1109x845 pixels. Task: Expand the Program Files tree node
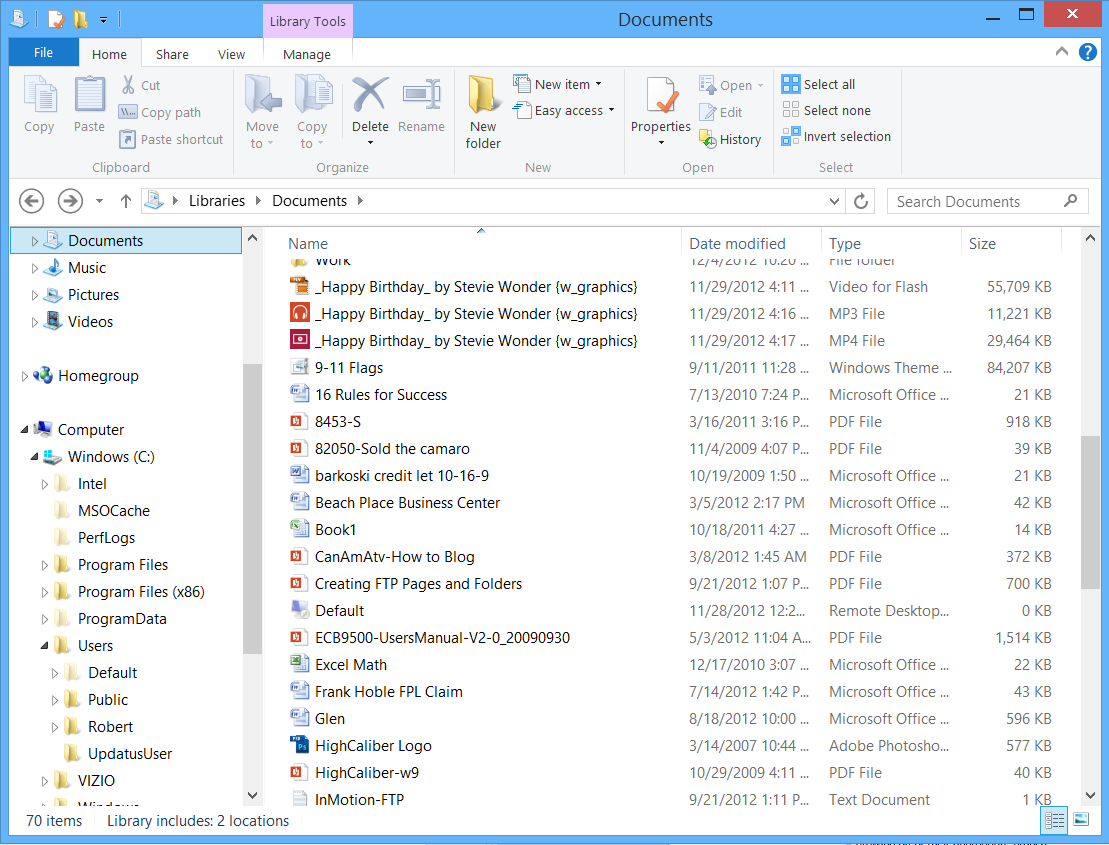(x=46, y=565)
